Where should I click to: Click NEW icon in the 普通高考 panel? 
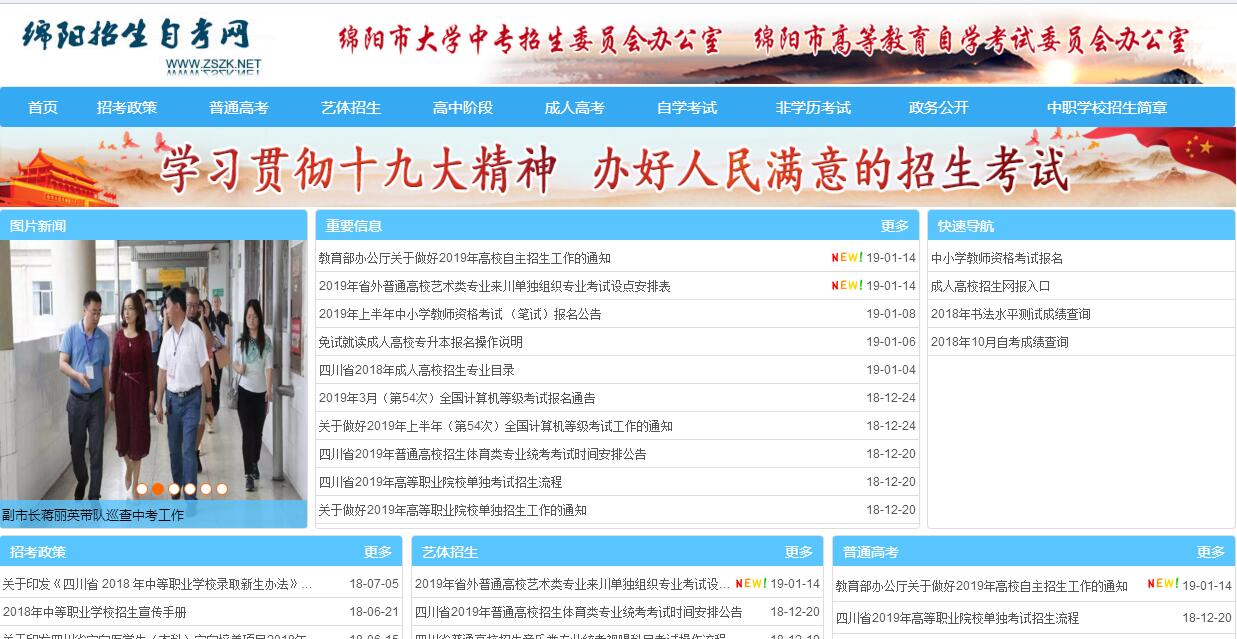coord(1162,584)
